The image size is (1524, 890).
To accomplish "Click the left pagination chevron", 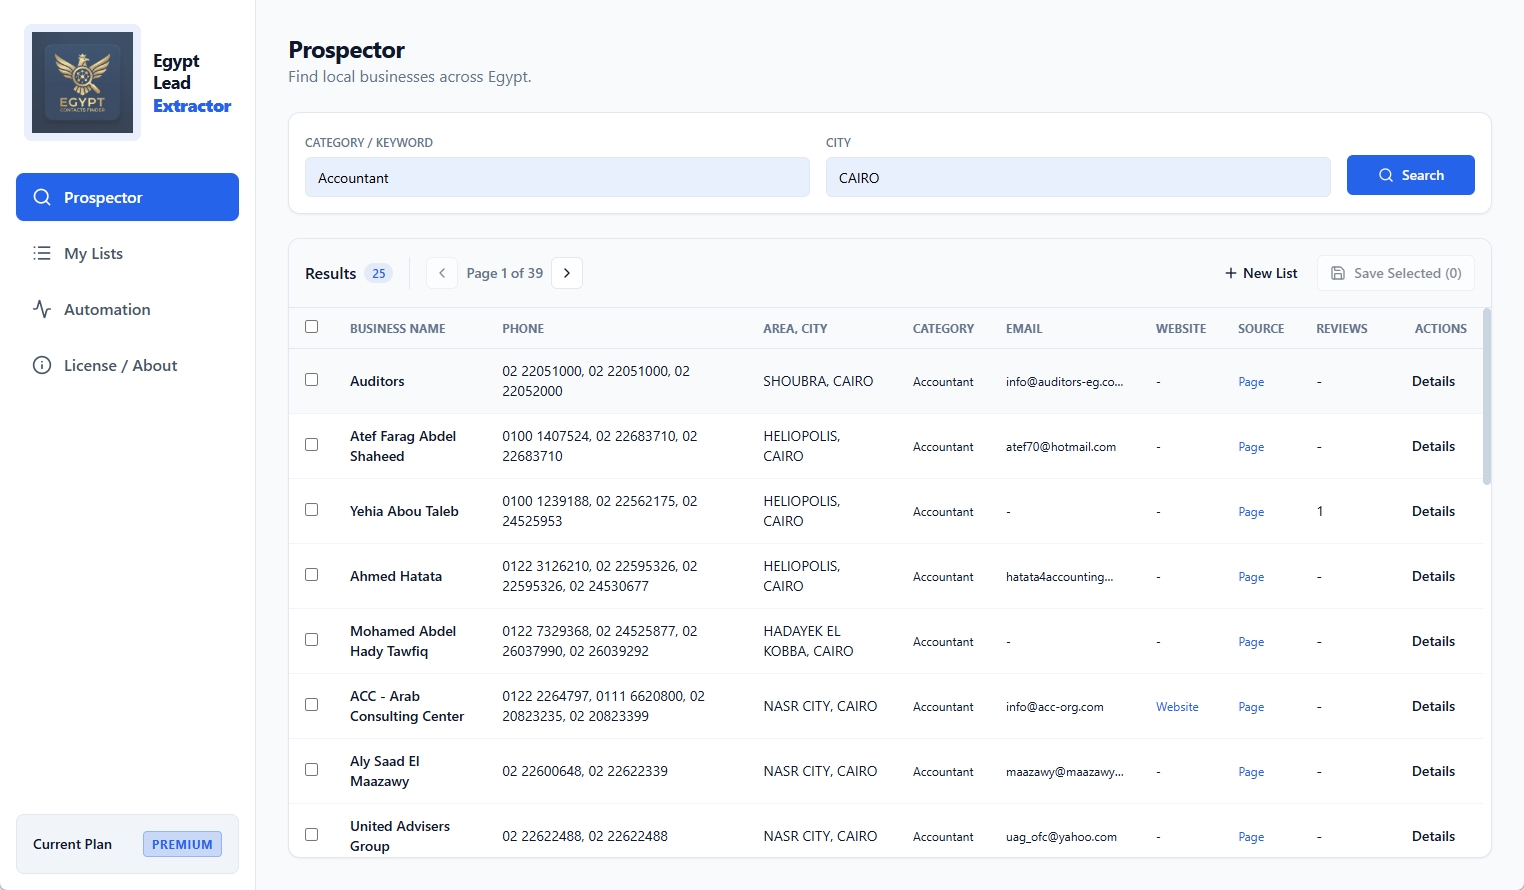I will point(441,272).
